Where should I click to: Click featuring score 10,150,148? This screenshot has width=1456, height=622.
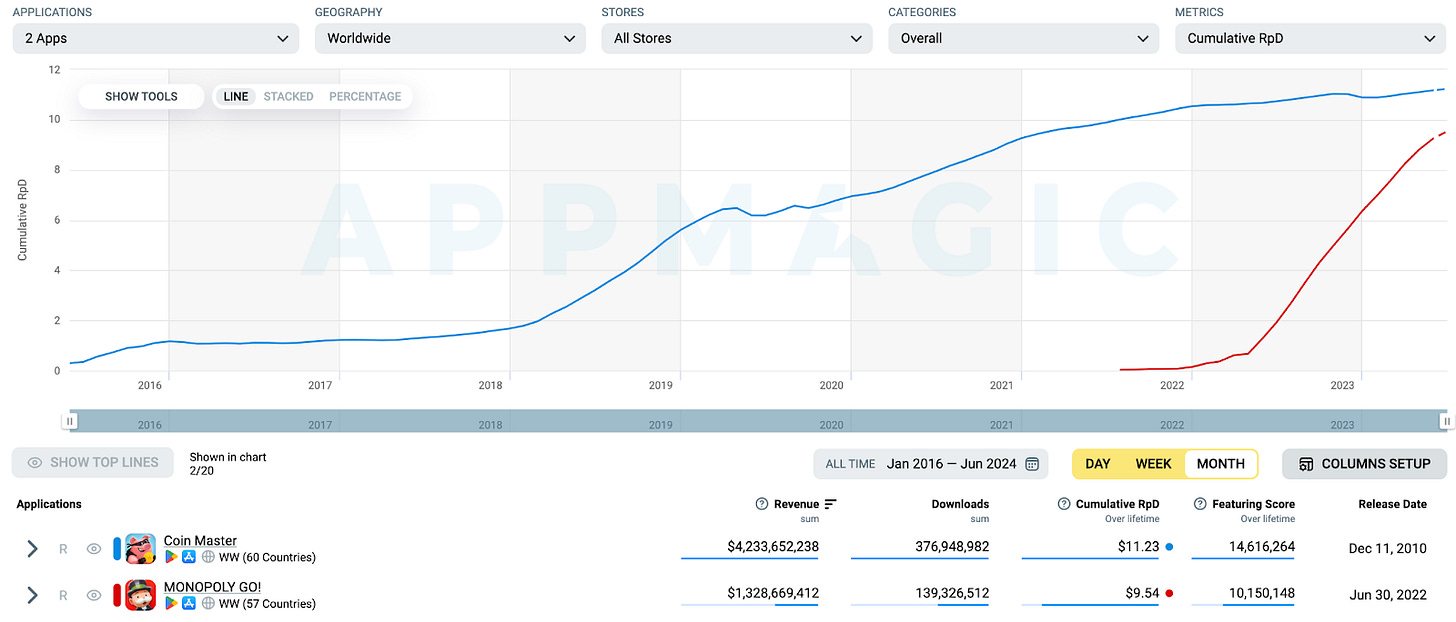(1262, 593)
